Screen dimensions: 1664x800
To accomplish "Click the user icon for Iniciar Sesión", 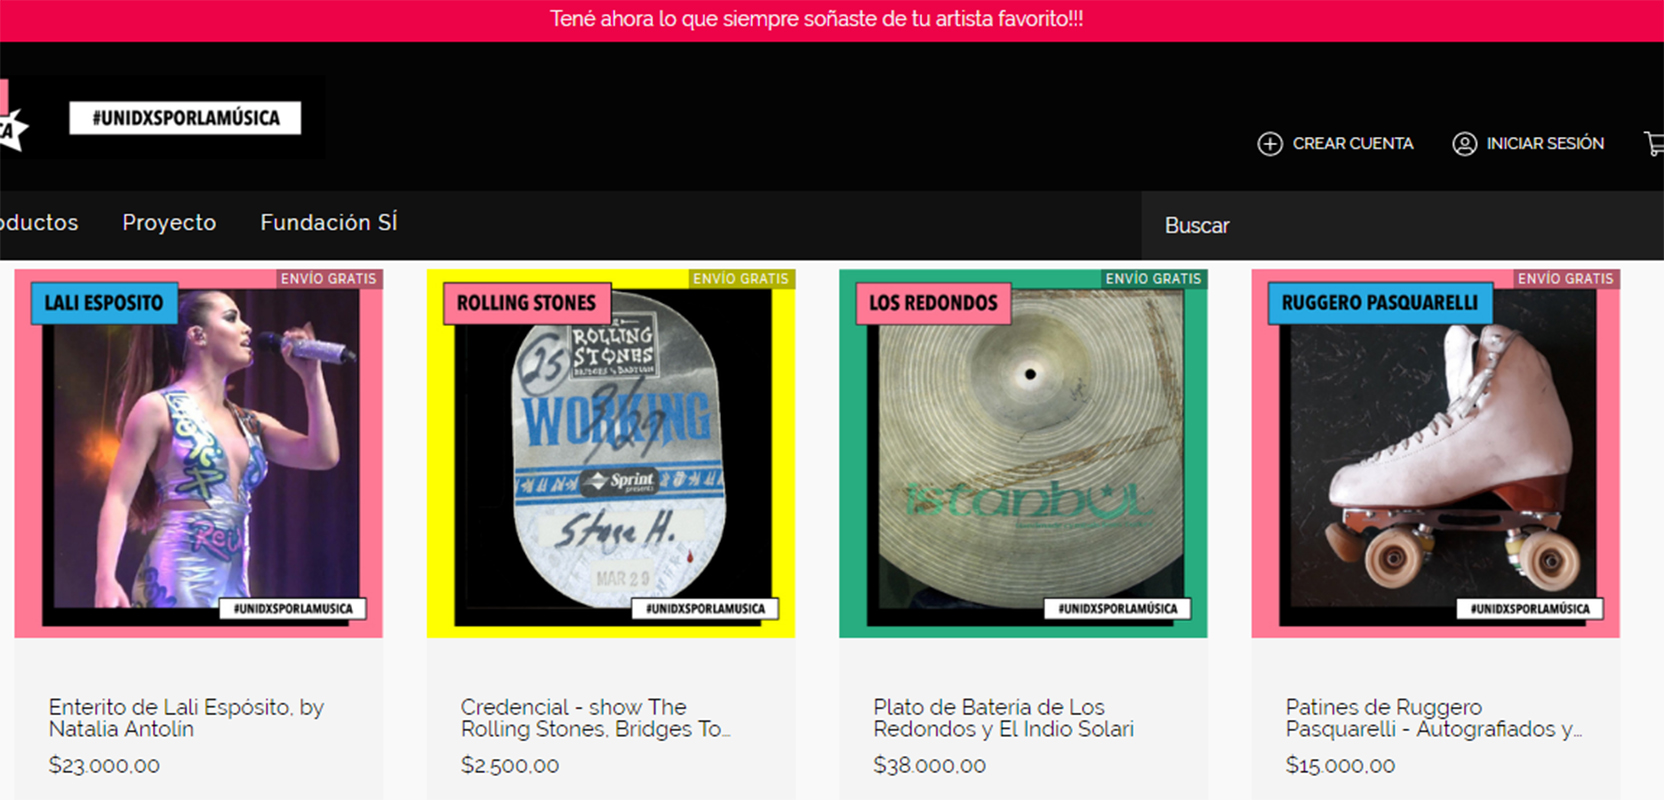I will click(x=1464, y=144).
